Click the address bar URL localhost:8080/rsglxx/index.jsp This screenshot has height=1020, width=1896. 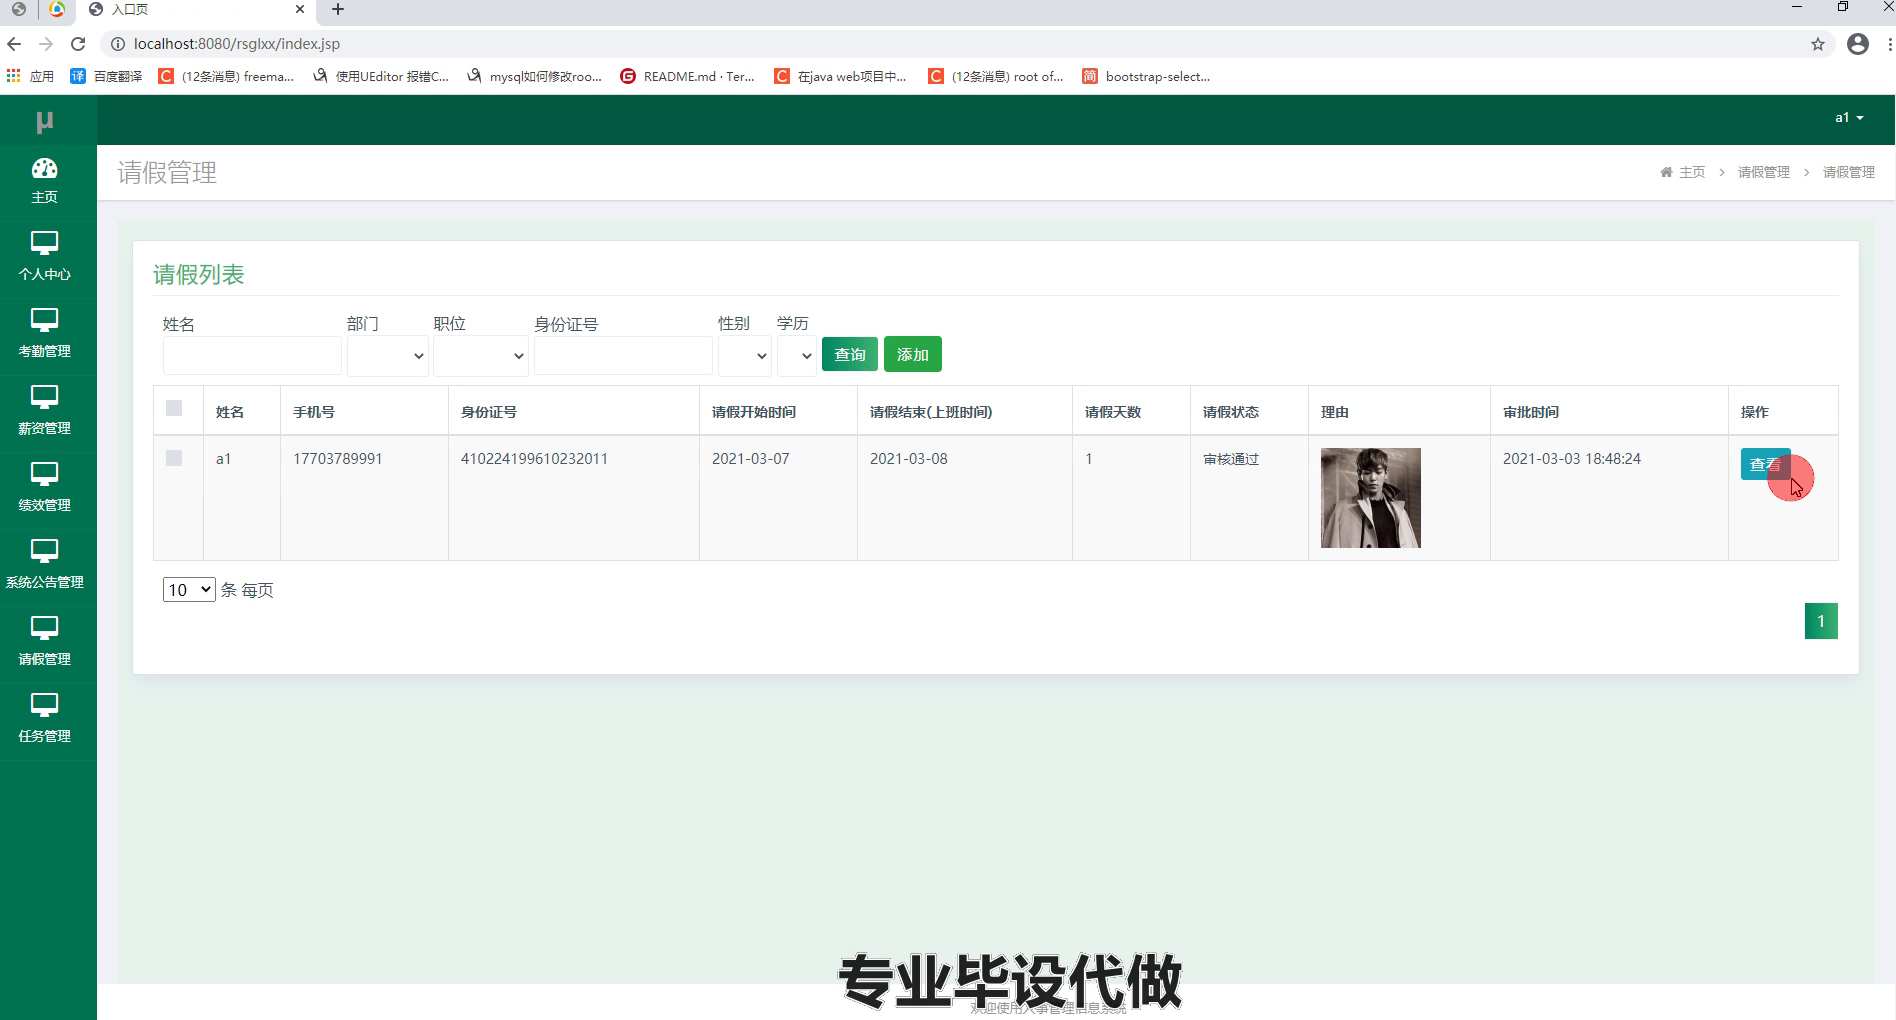[x=237, y=44]
